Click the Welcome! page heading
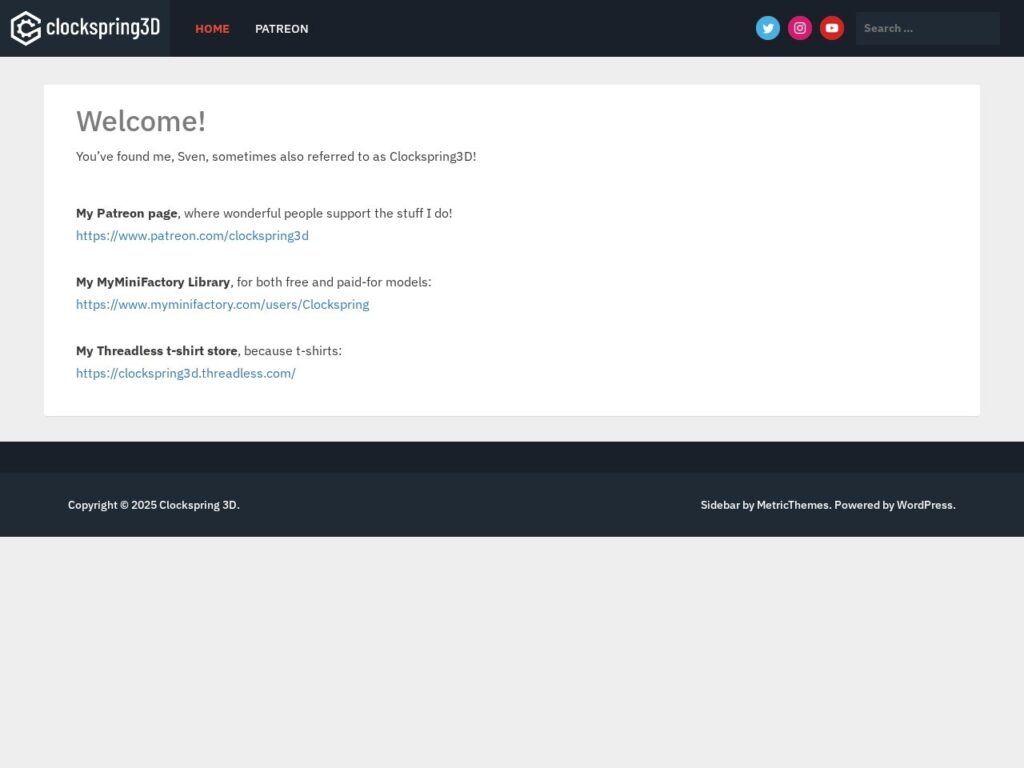 click(141, 121)
